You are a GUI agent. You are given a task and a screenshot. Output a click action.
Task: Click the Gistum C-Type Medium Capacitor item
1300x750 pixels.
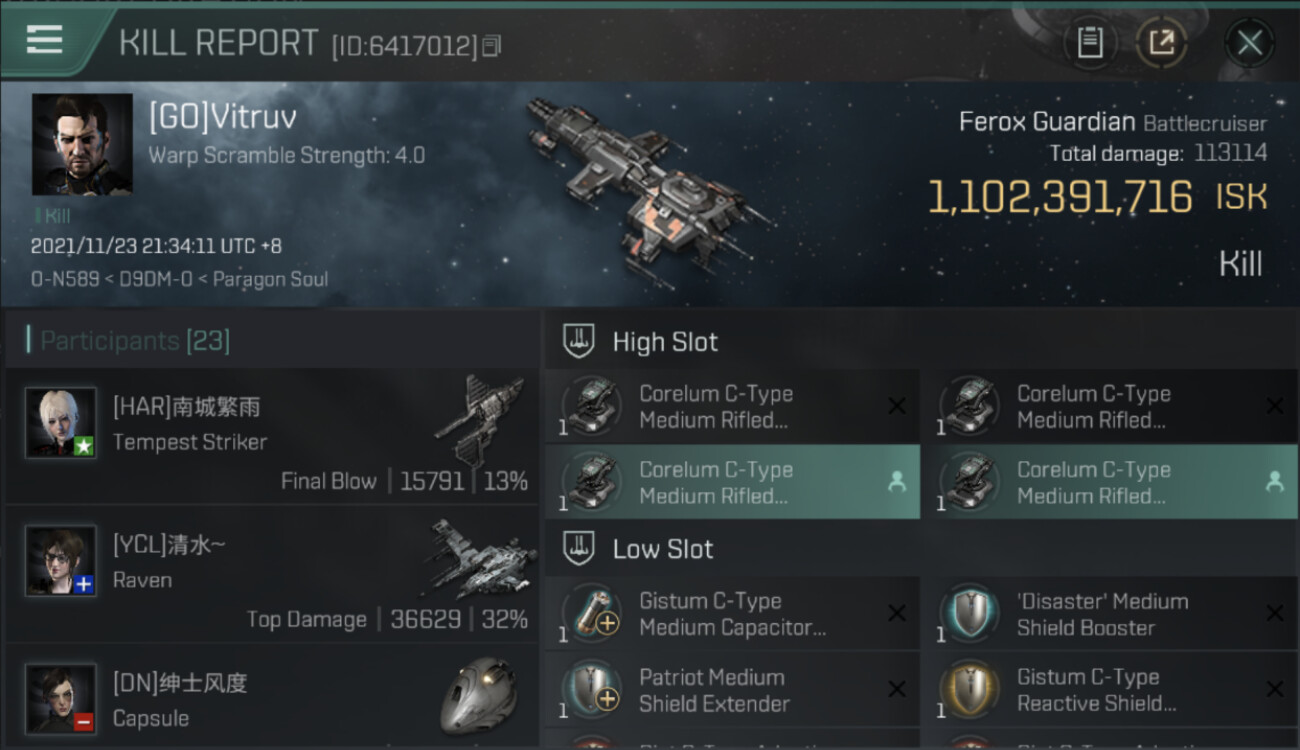(730, 614)
